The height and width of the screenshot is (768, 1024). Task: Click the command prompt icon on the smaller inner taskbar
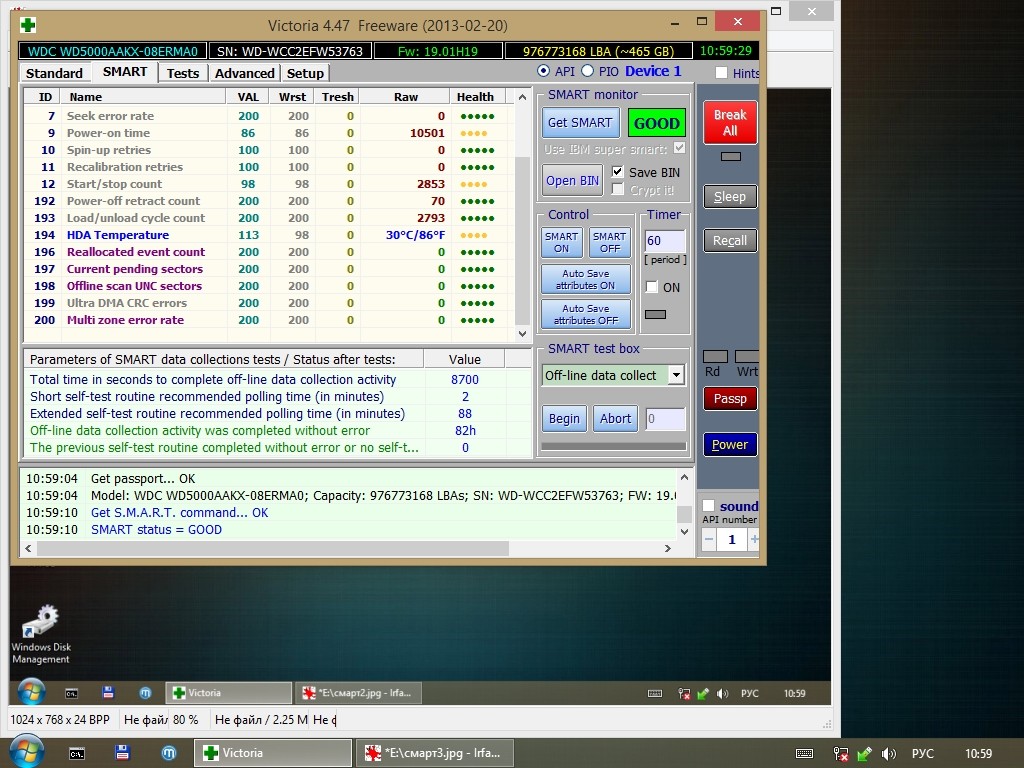(71, 694)
